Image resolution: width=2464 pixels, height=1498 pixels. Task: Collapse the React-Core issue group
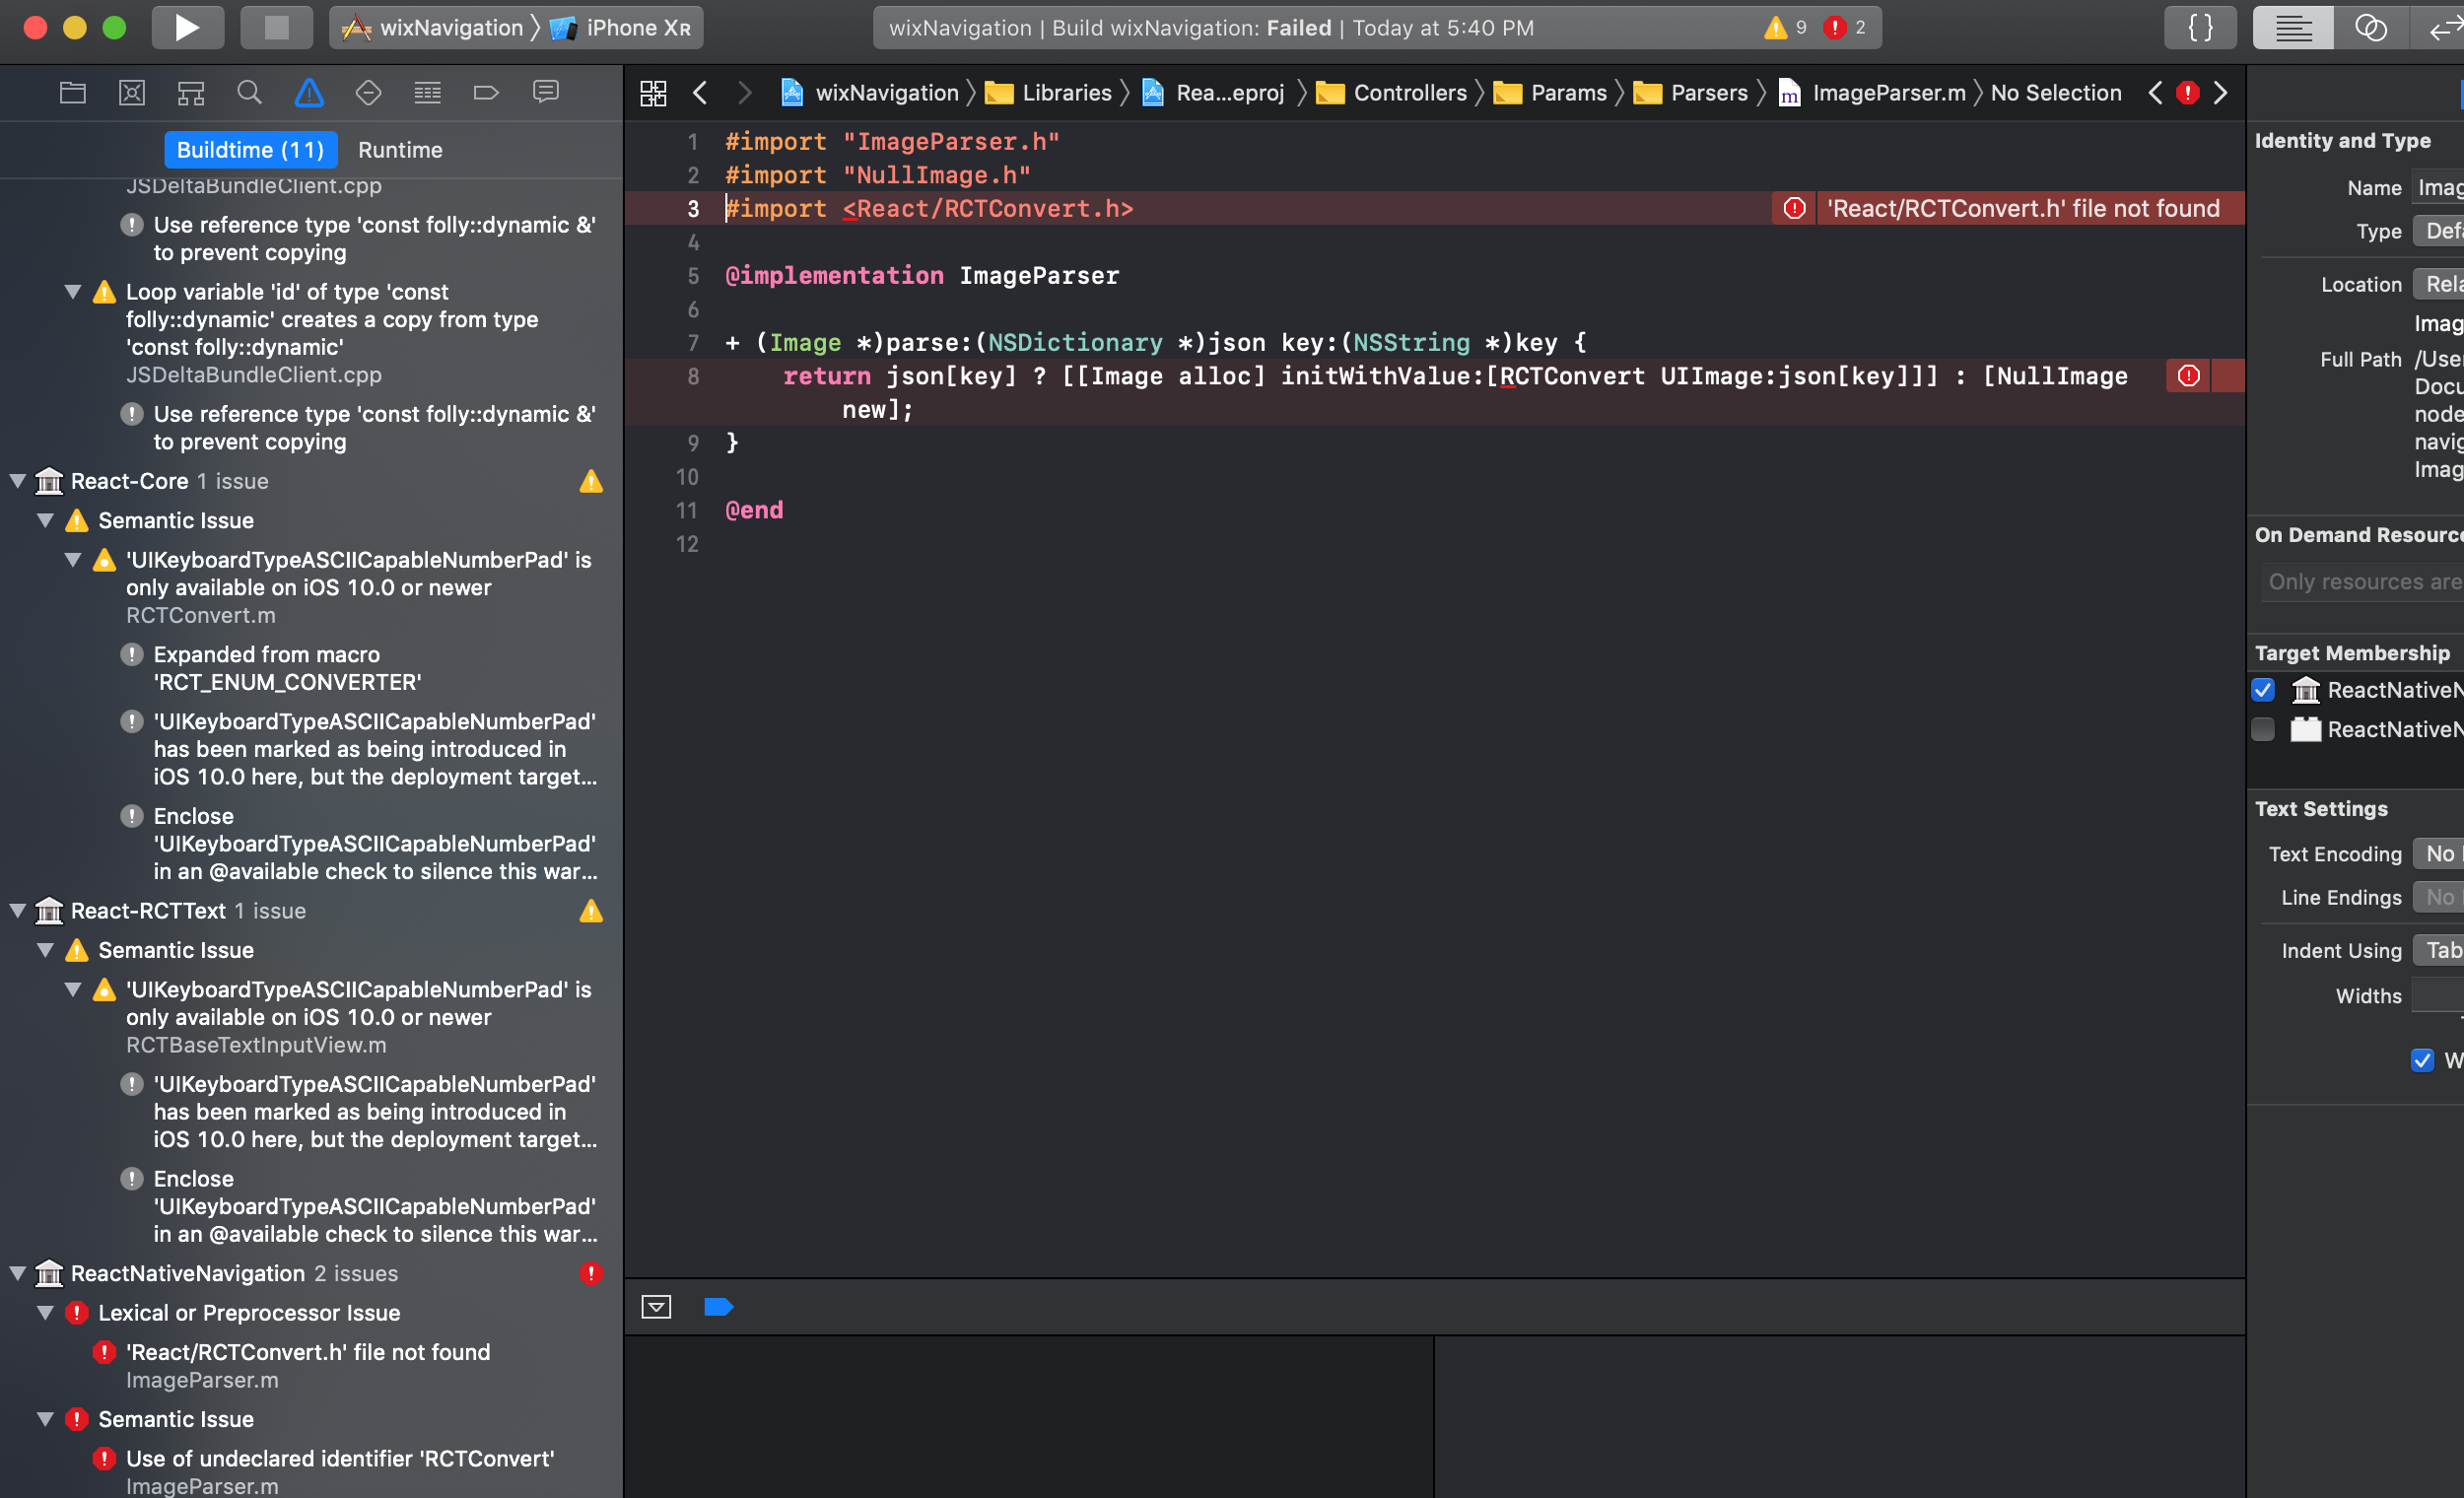click(16, 481)
